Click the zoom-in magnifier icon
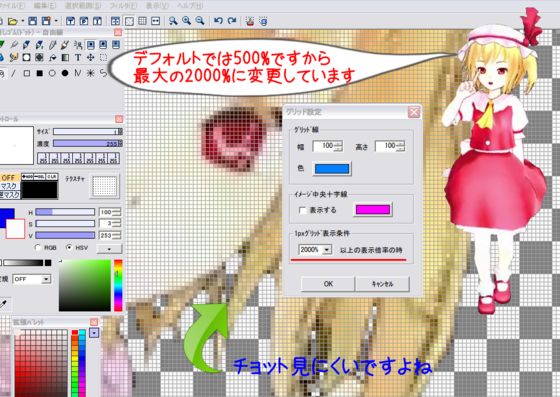Viewport: 560px width, 397px height. 186,21
